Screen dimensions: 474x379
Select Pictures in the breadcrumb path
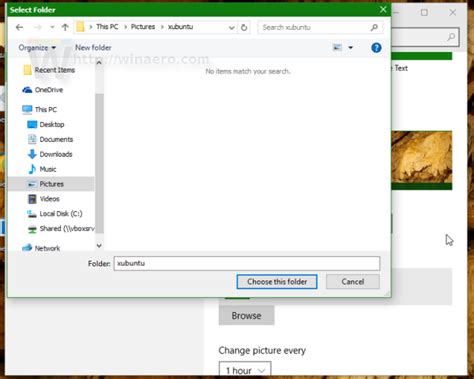pos(143,27)
